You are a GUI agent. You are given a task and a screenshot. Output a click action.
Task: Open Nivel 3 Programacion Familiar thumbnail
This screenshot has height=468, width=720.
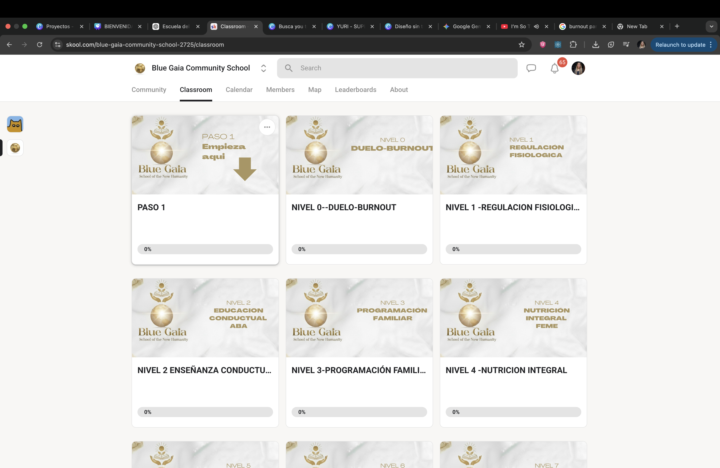(359, 318)
